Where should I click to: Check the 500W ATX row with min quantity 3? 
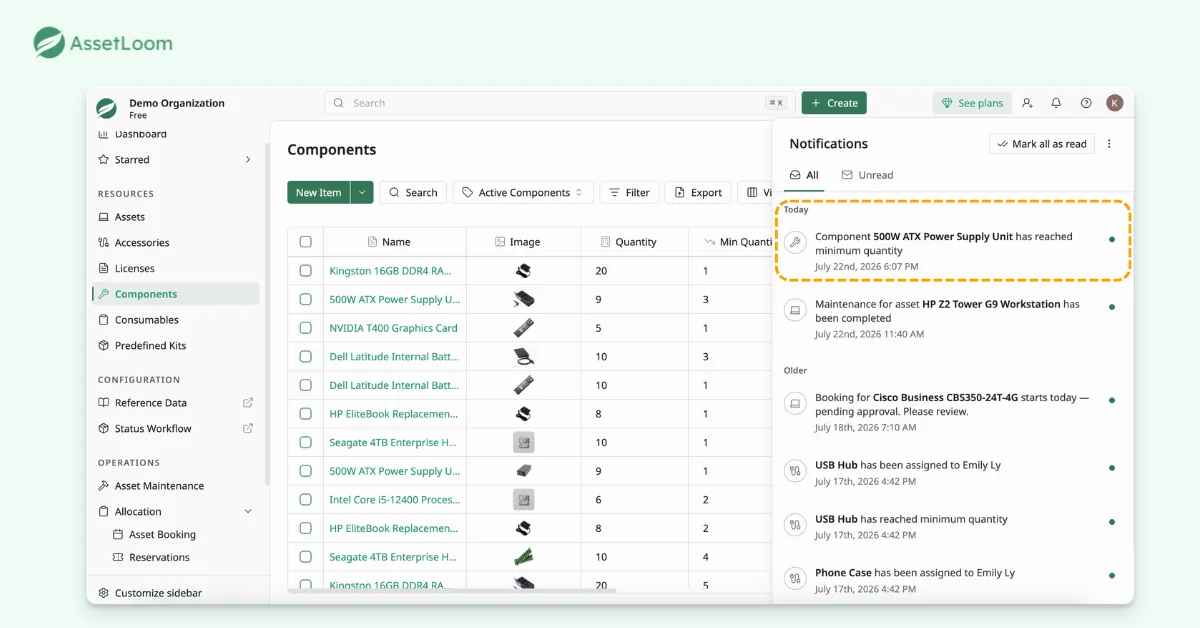coord(305,299)
